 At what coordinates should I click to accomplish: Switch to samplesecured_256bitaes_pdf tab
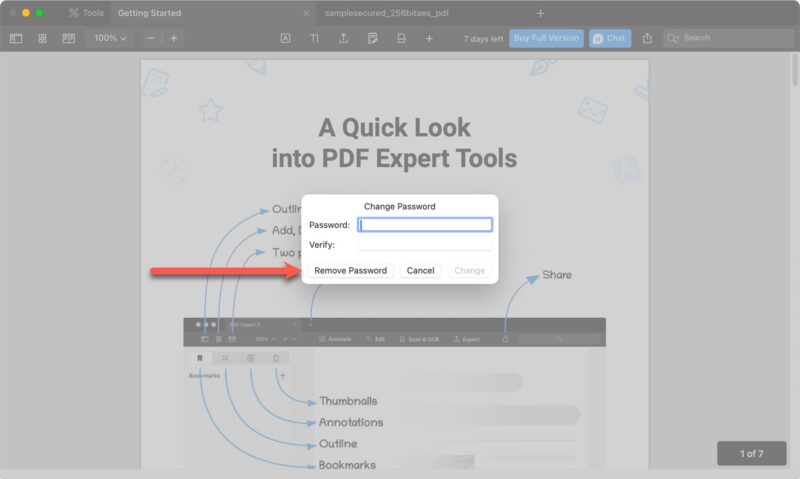(x=387, y=13)
